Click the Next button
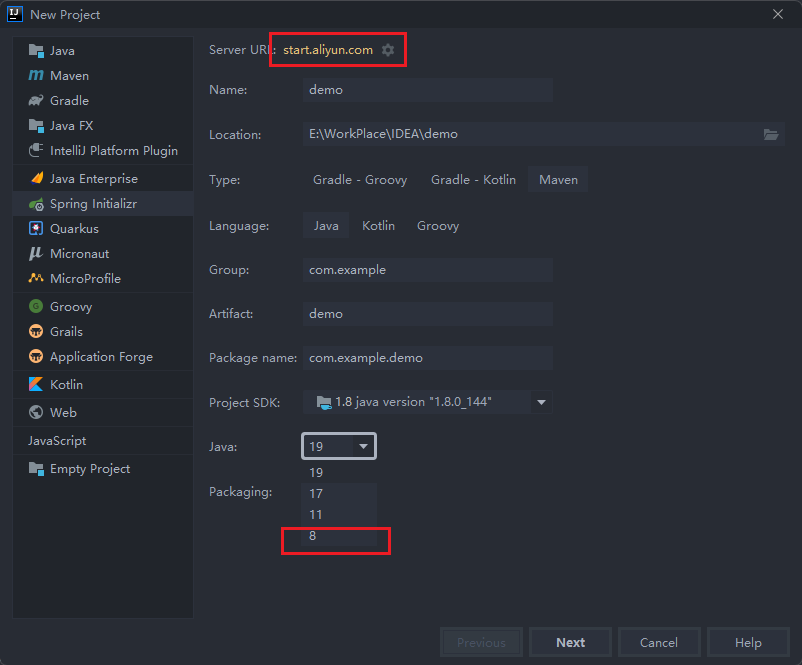This screenshot has width=802, height=665. (570, 642)
